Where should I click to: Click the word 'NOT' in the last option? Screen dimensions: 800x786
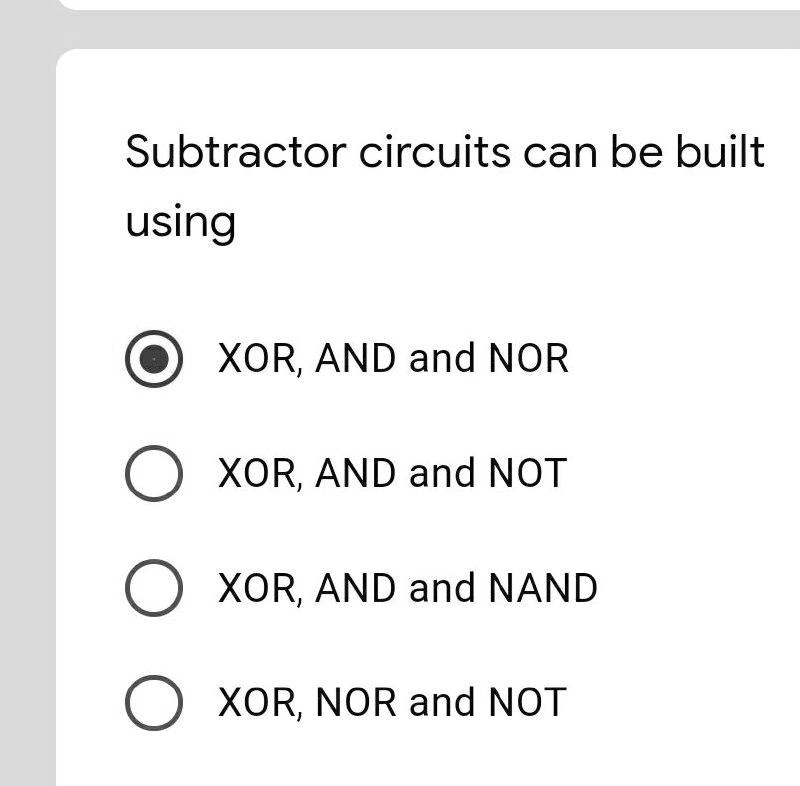(x=528, y=702)
